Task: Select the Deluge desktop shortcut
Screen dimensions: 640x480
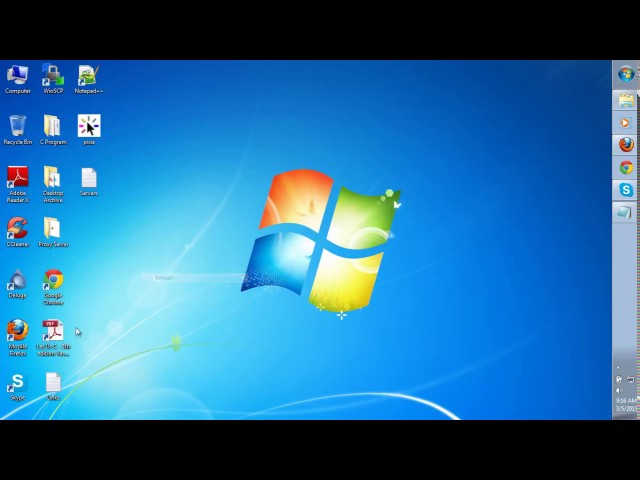Action: (x=18, y=284)
